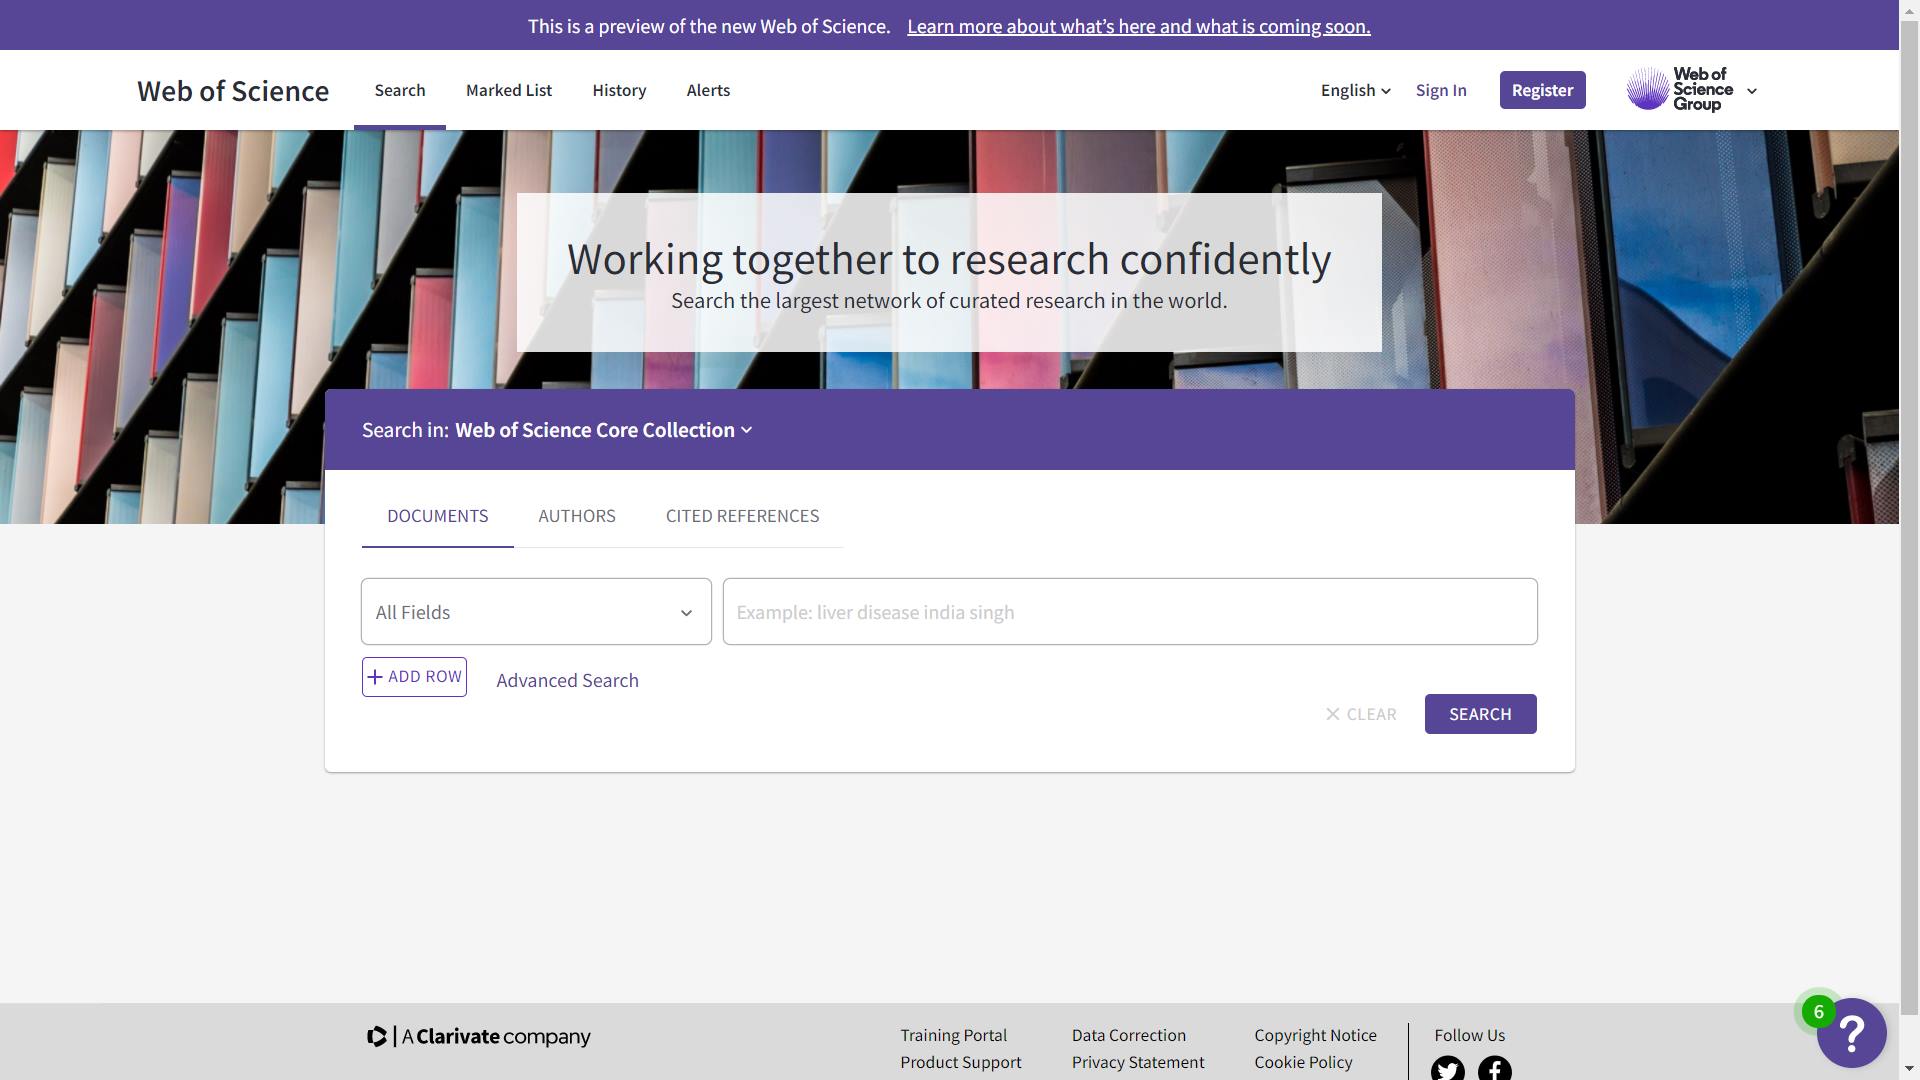Screen dimensions: 1920x1080
Task: Expand the Web of Science Group menu chevron
Action: pyautogui.click(x=1752, y=91)
